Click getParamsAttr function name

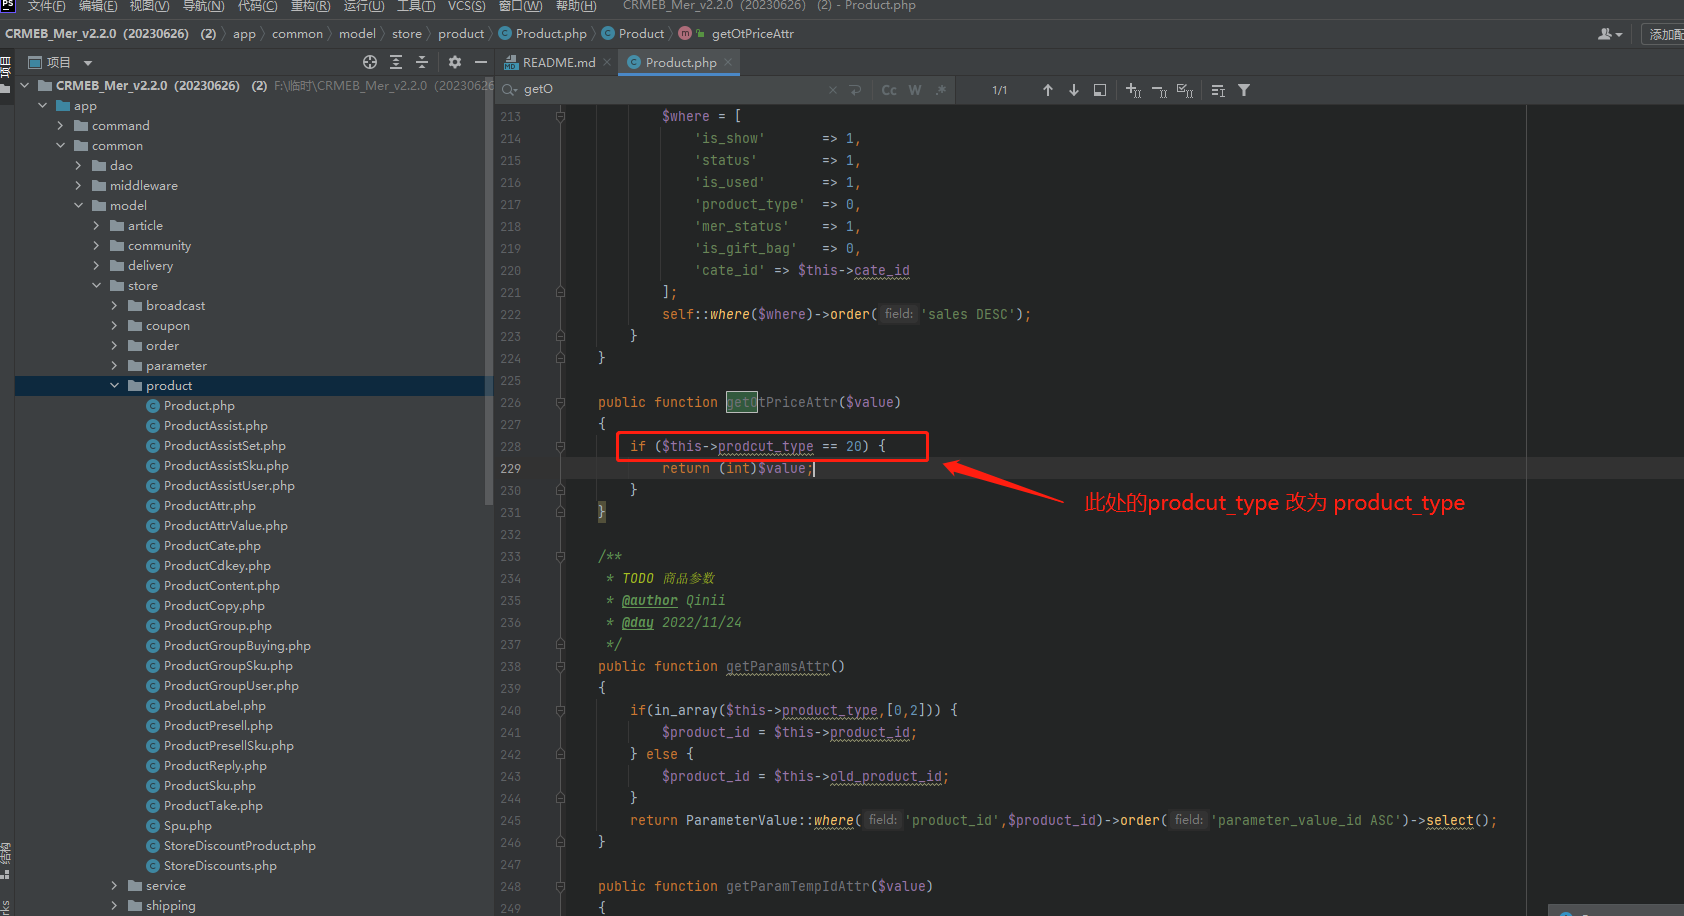click(x=778, y=667)
